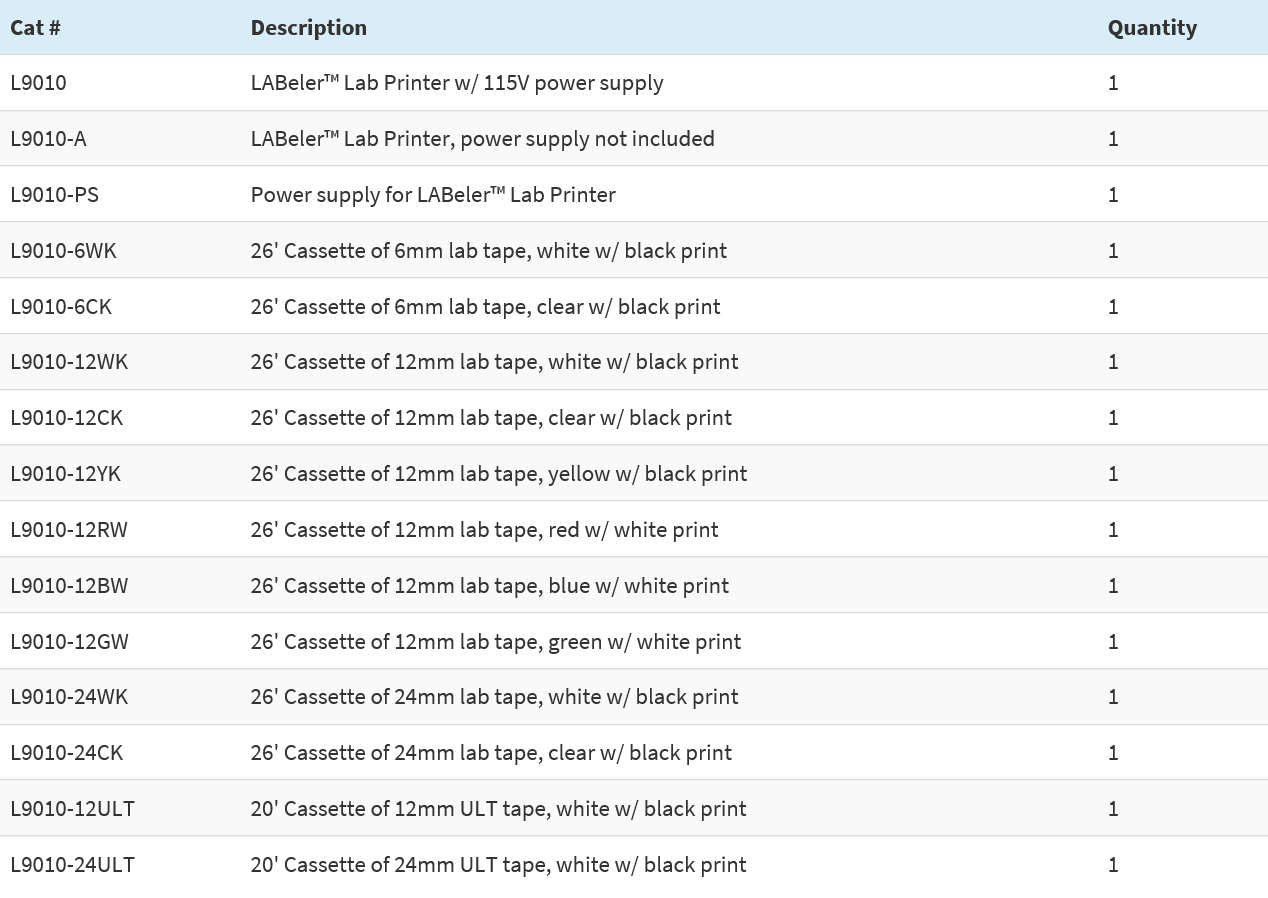Click the Description column header

(308, 28)
